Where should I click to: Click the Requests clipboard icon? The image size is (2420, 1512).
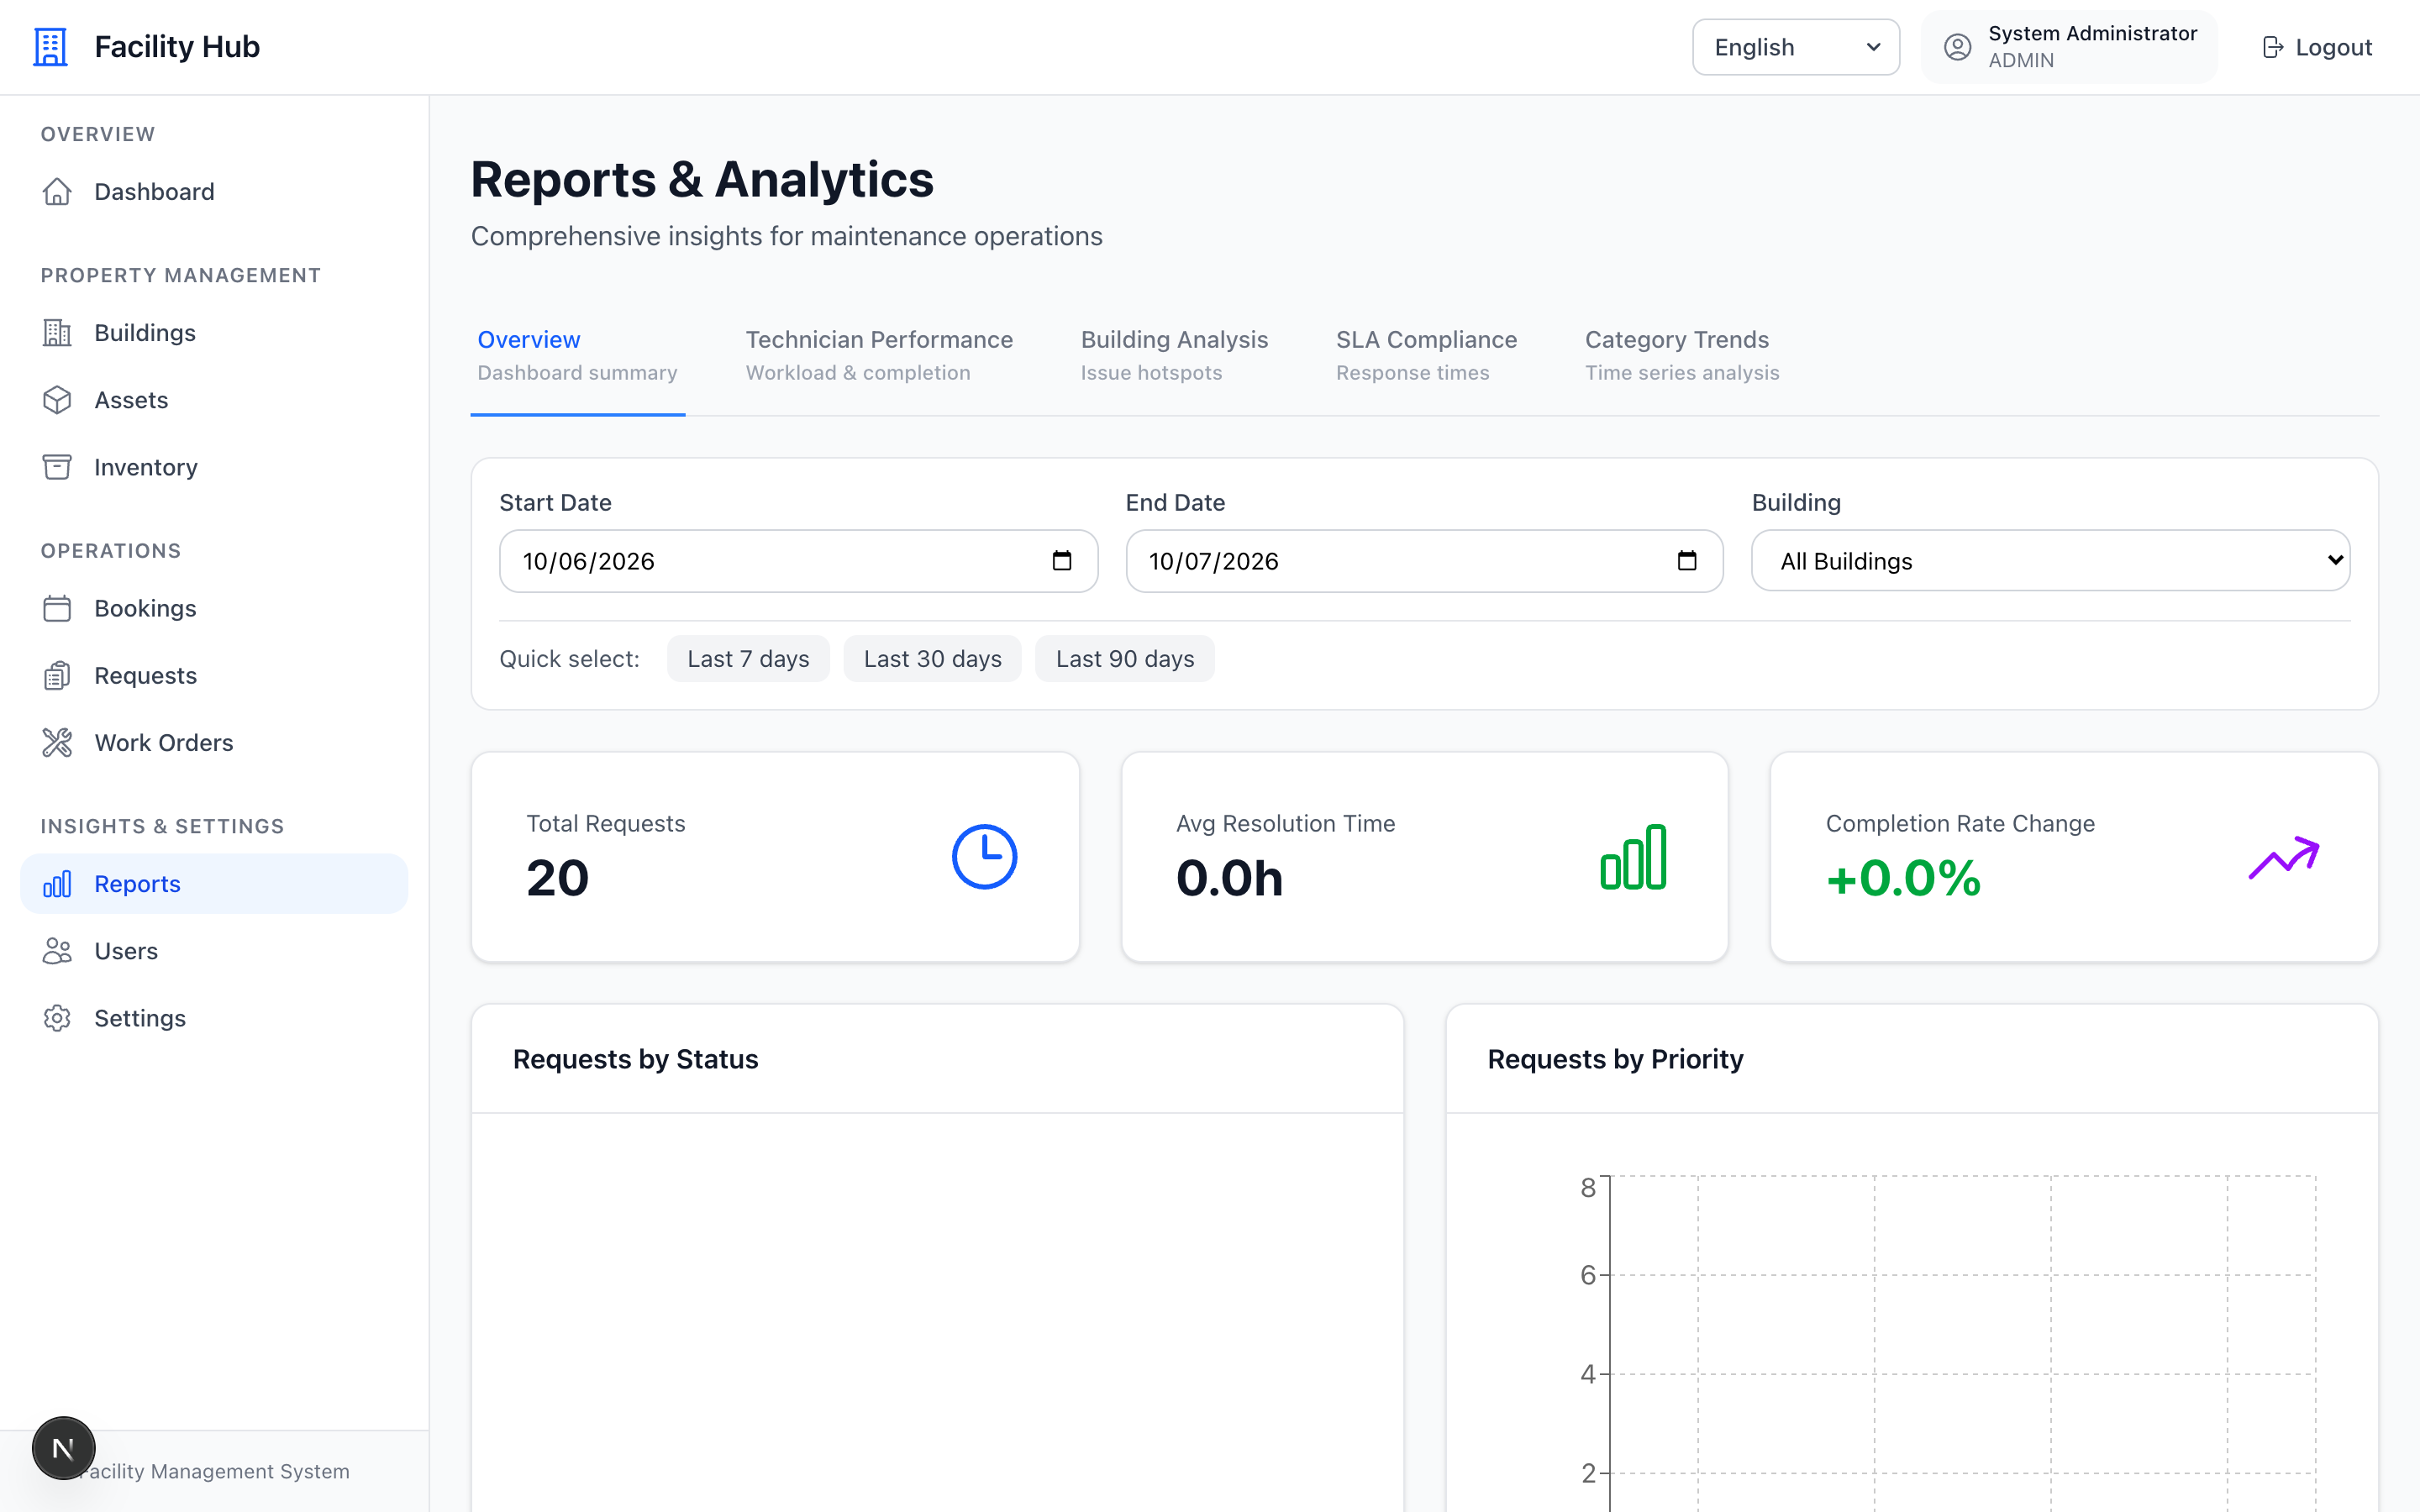57,675
